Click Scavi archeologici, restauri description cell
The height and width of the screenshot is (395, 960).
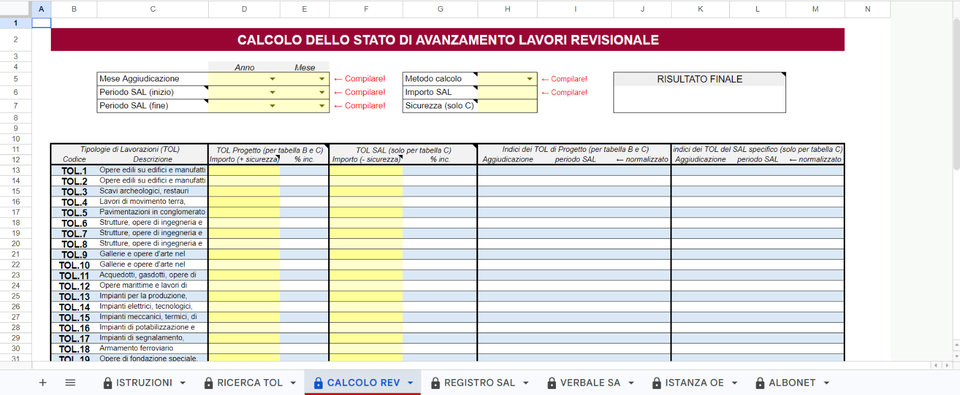[x=152, y=191]
